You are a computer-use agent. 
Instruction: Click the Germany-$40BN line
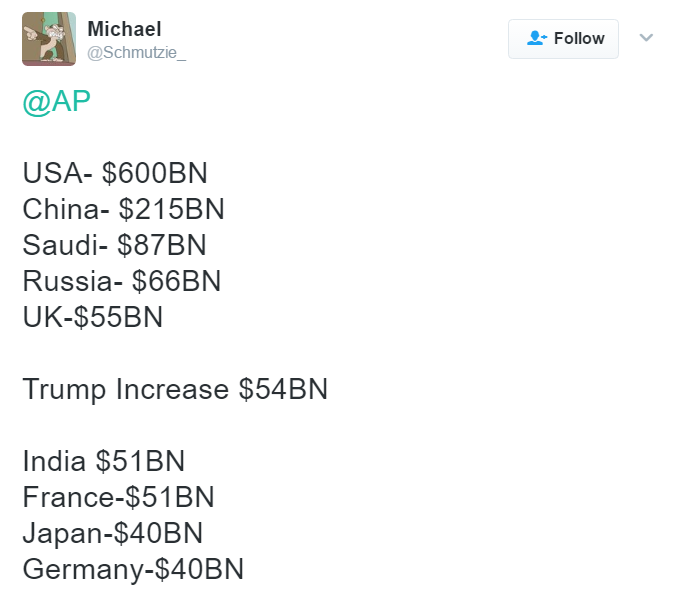tap(133, 569)
